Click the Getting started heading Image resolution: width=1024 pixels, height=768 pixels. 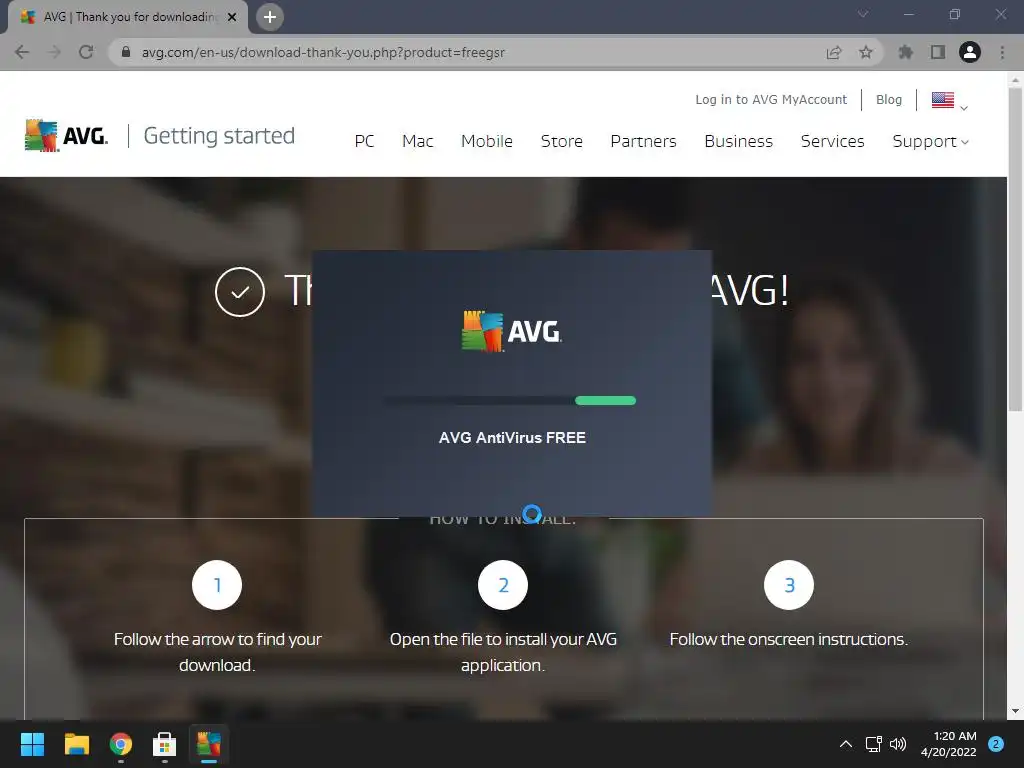coord(219,135)
